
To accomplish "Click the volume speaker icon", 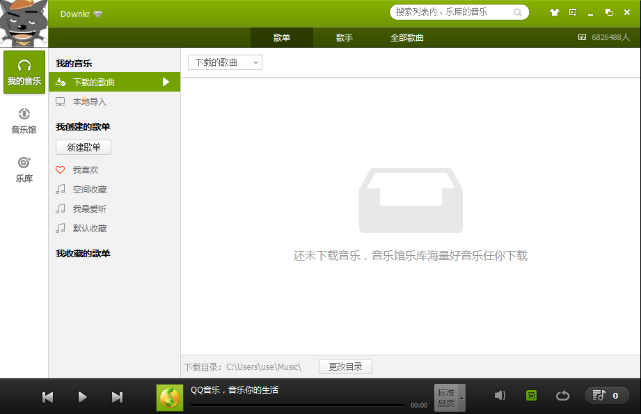I will [x=500, y=395].
